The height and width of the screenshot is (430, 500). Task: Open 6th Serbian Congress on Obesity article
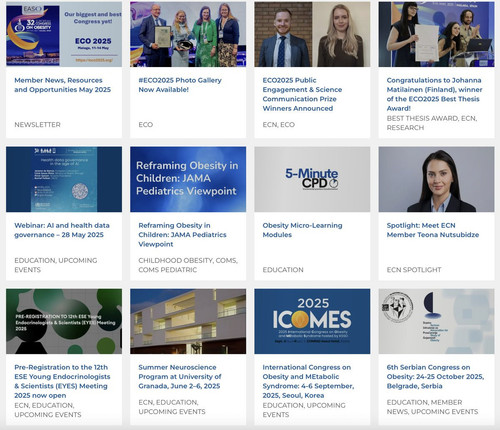[x=435, y=377]
